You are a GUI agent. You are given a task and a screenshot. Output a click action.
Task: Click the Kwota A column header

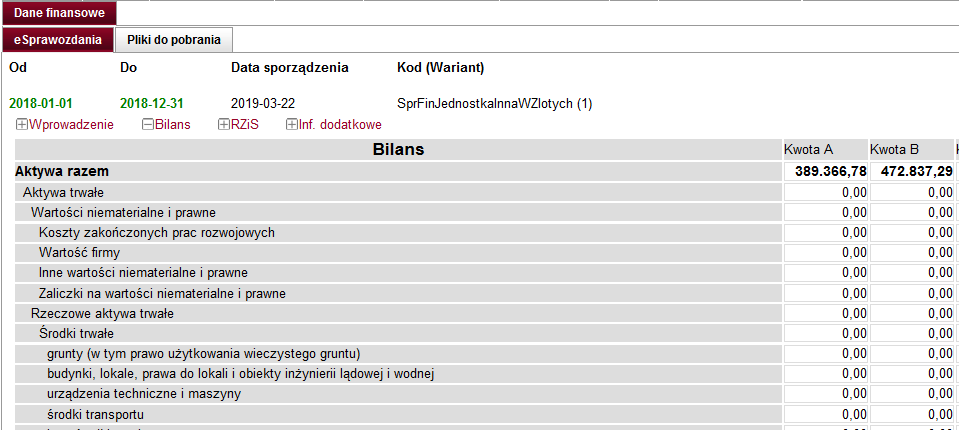[810, 150]
